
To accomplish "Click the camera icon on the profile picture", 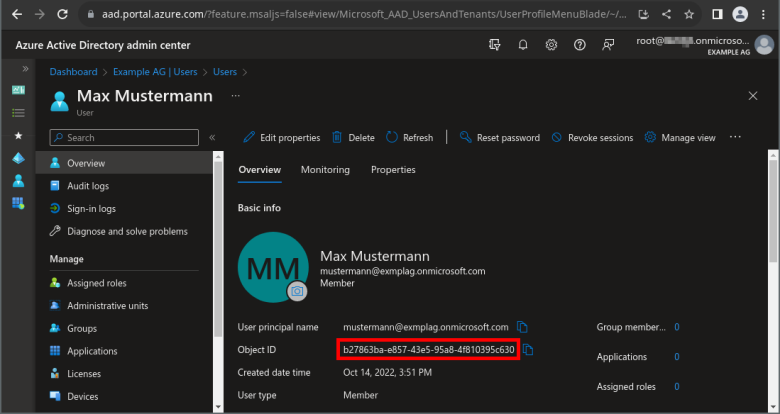I will pos(296,291).
